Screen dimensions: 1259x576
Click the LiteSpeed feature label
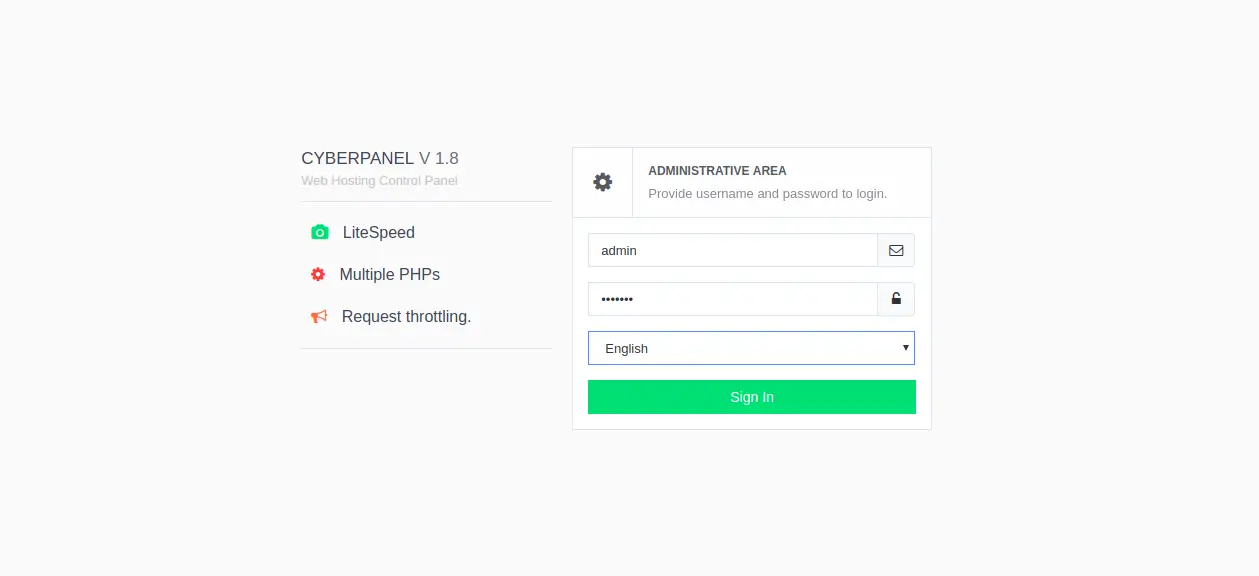coord(379,232)
